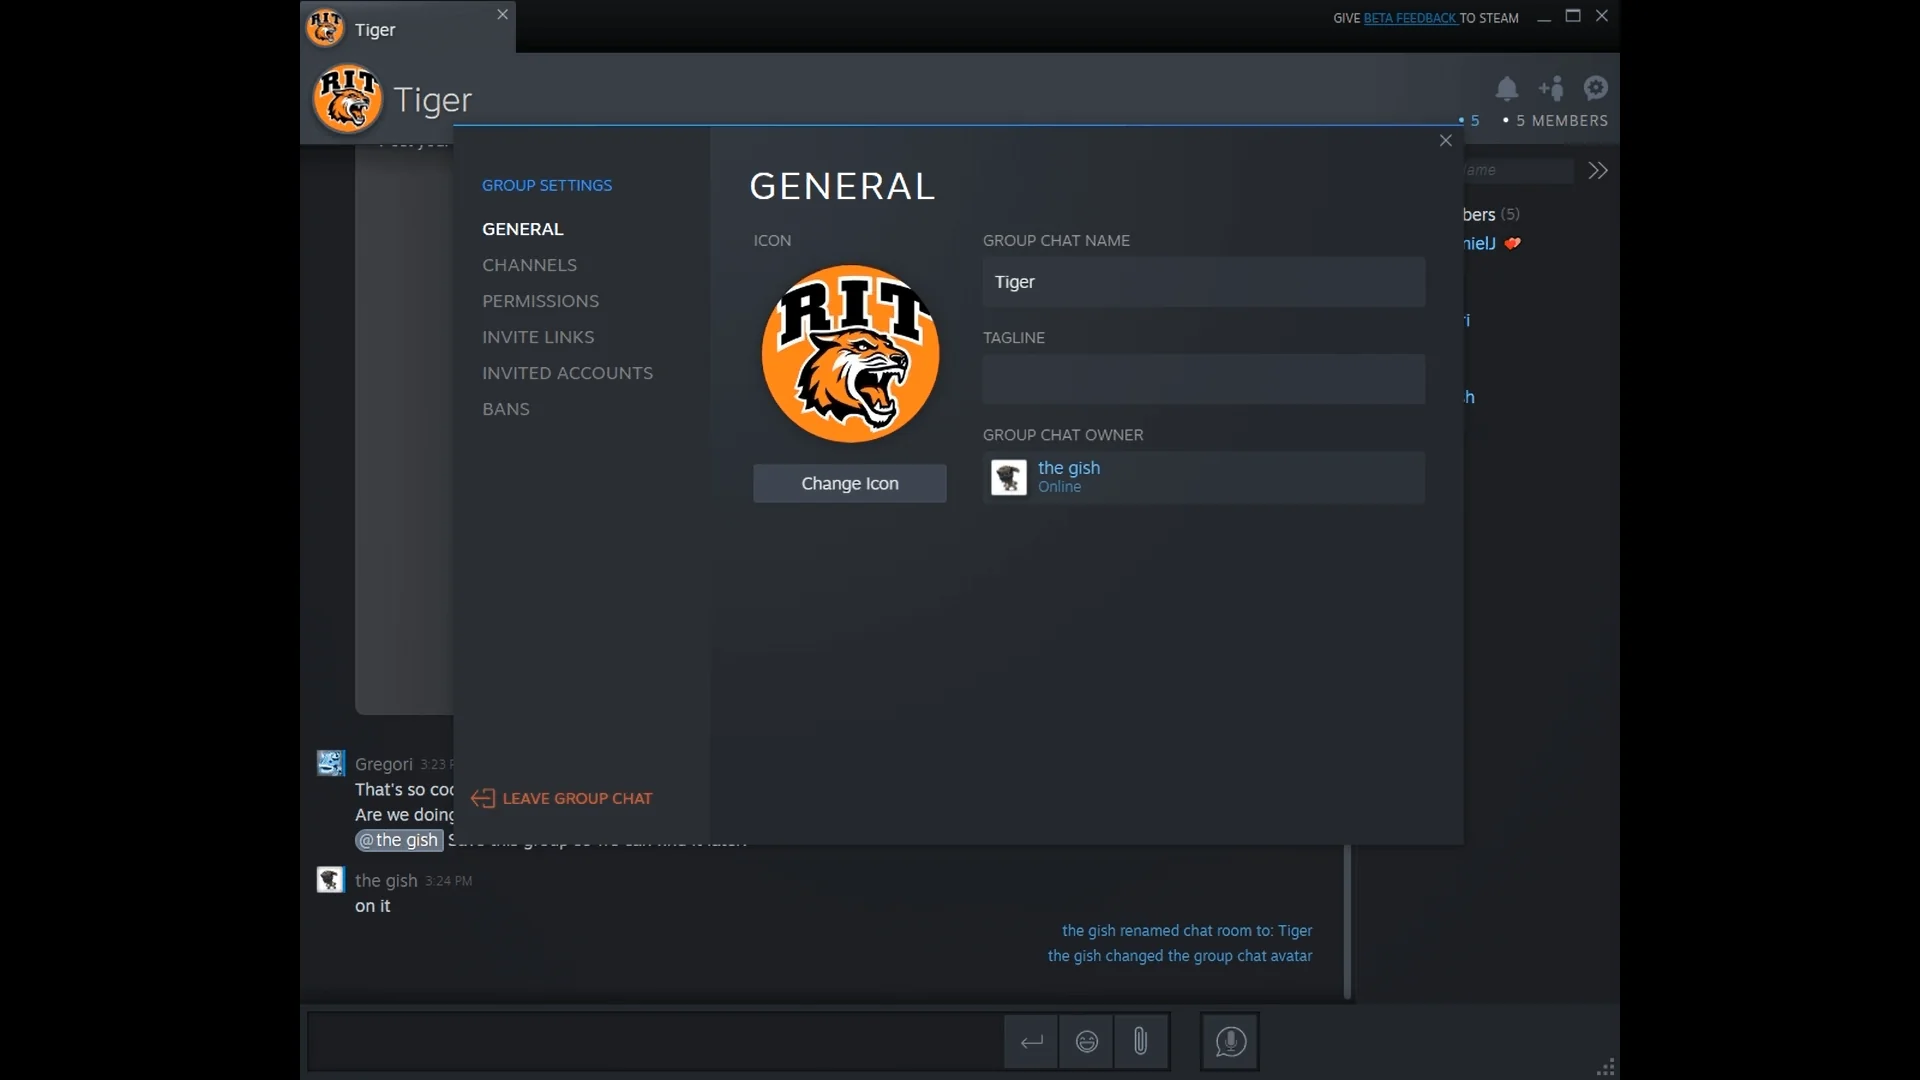Open the Bans settings section
This screenshot has width=1920, height=1080.
click(506, 409)
